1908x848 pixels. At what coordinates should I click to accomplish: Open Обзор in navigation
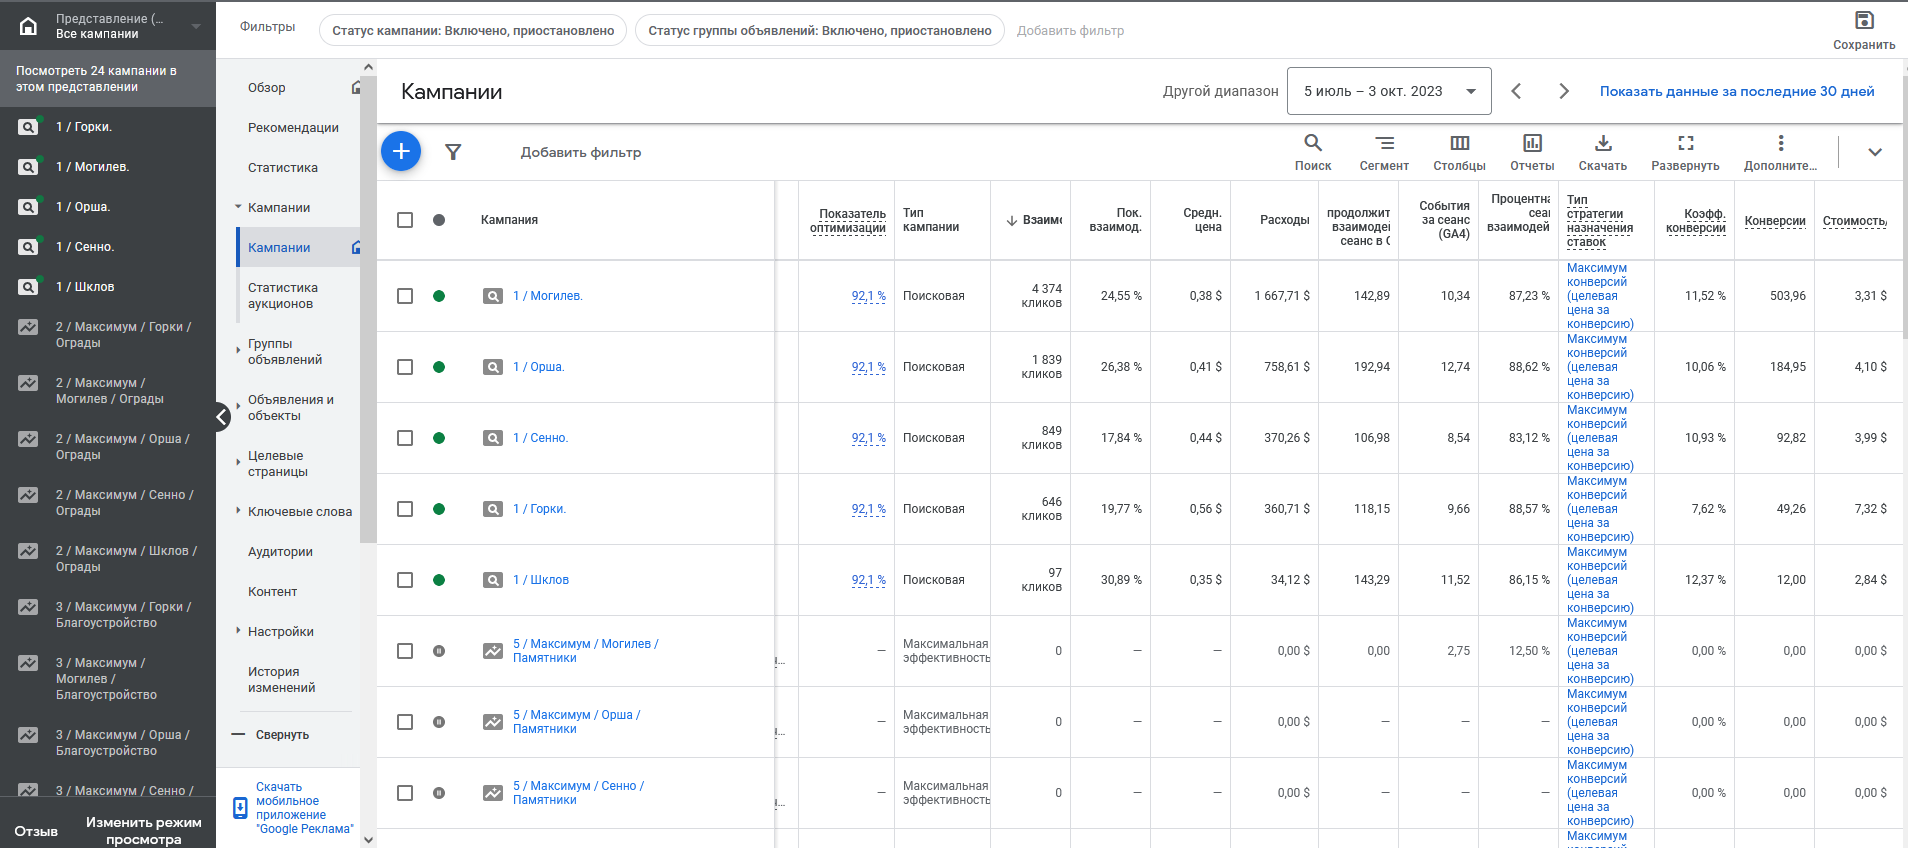pos(267,87)
